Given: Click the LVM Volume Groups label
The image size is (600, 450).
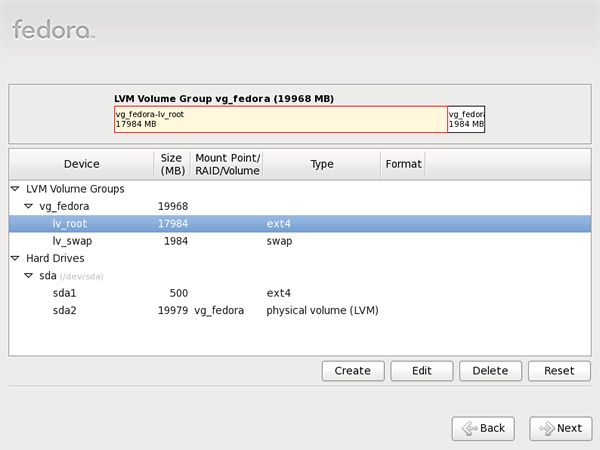Looking at the screenshot, I should (x=75, y=189).
